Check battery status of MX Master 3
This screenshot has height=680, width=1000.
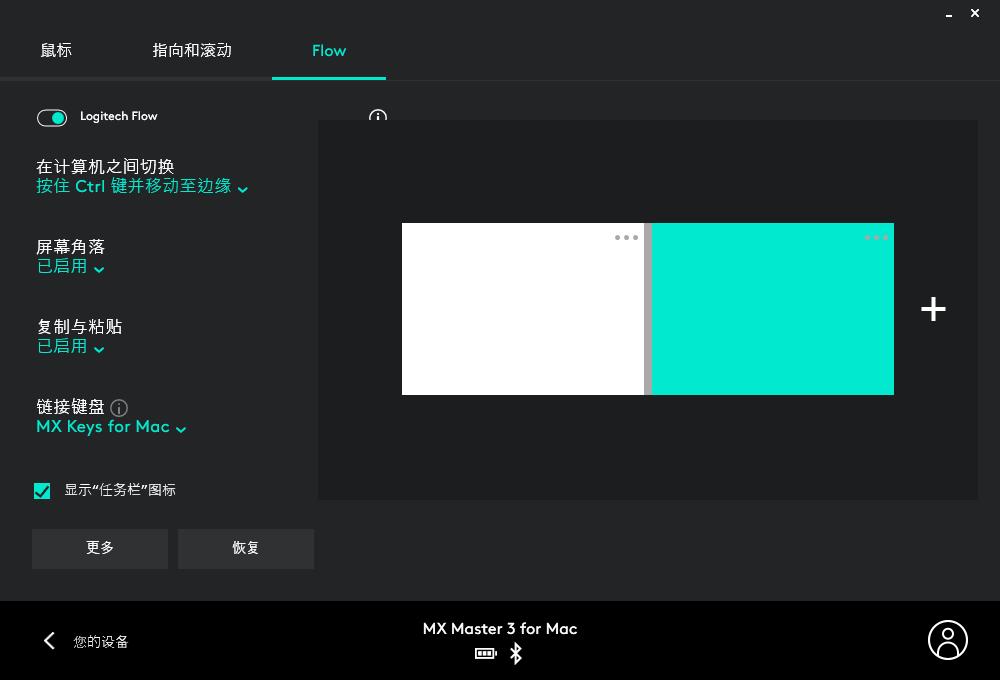click(x=485, y=654)
